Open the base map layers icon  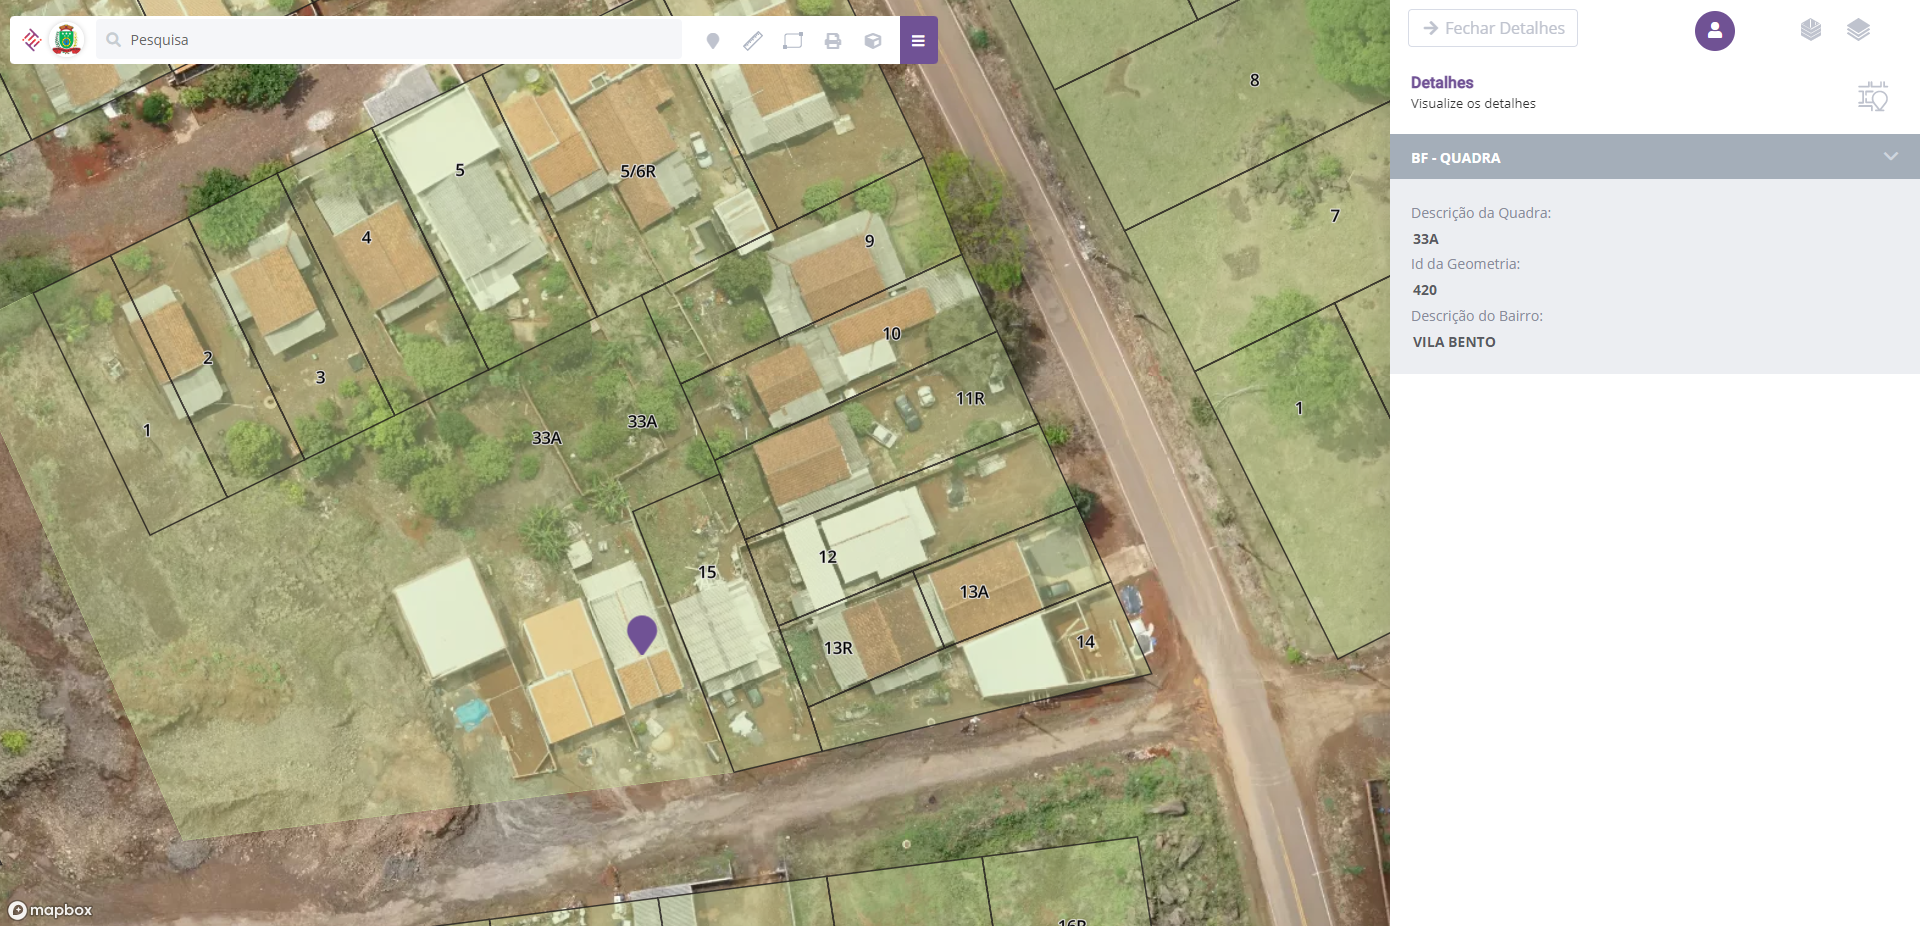coord(1811,30)
